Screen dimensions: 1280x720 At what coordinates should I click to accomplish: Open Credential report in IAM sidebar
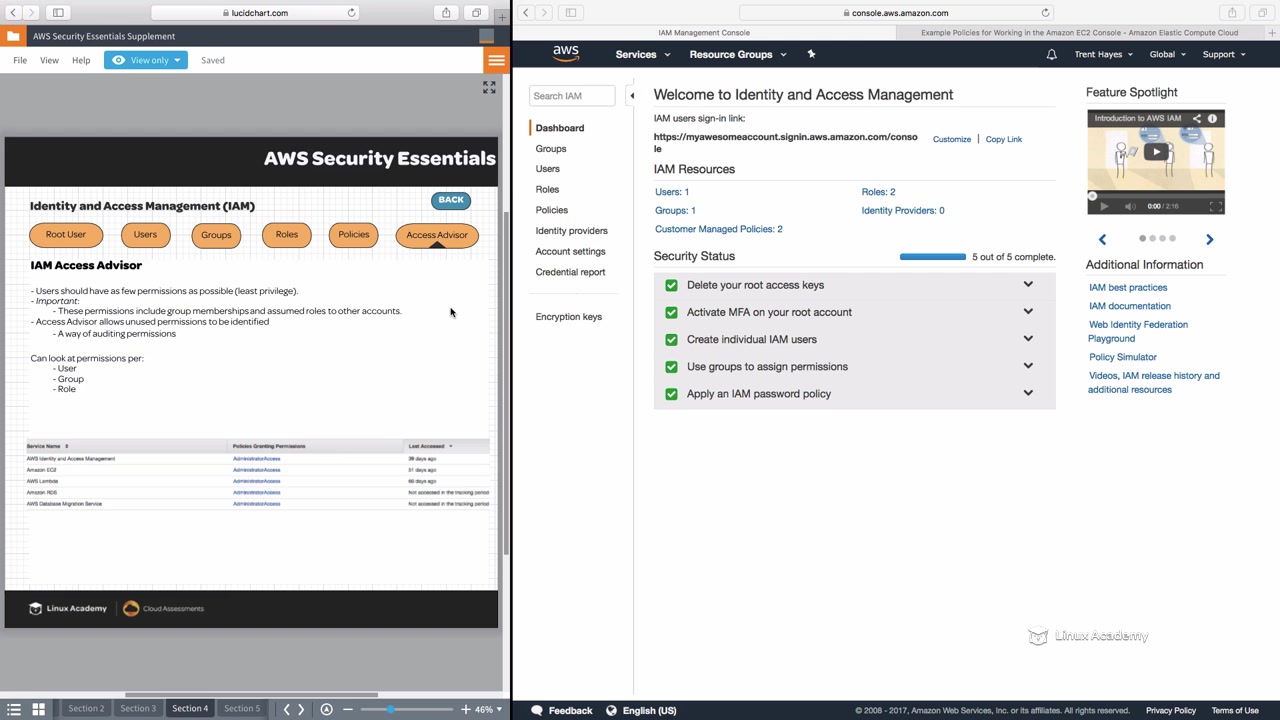[x=570, y=272]
